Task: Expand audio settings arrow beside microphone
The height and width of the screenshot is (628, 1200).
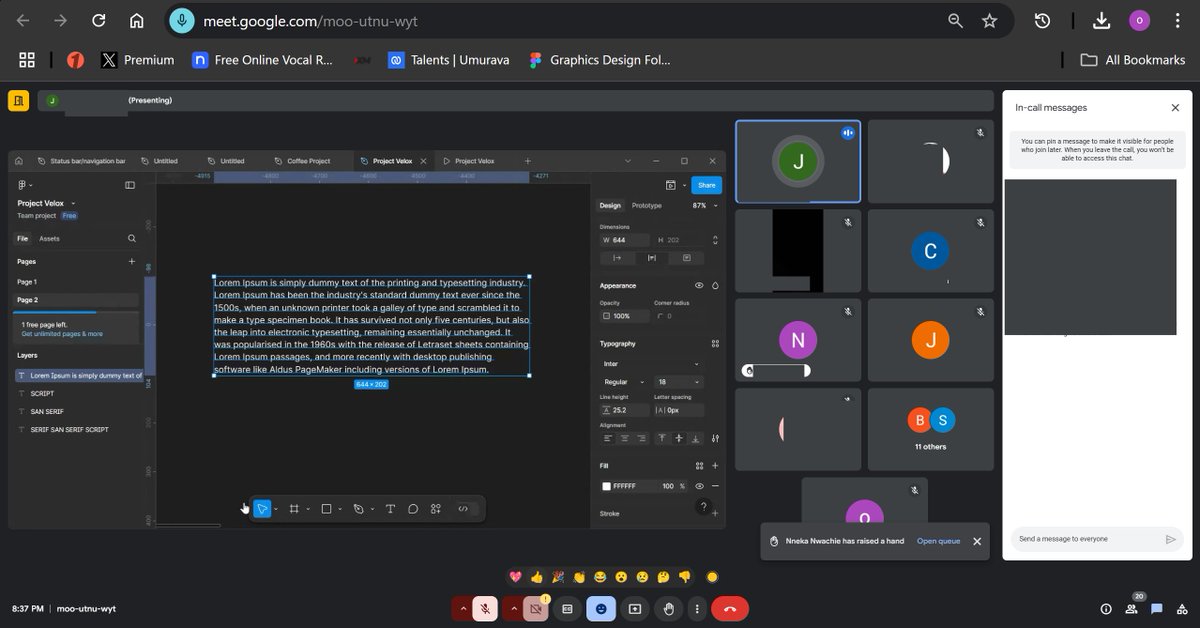Action: 462,608
